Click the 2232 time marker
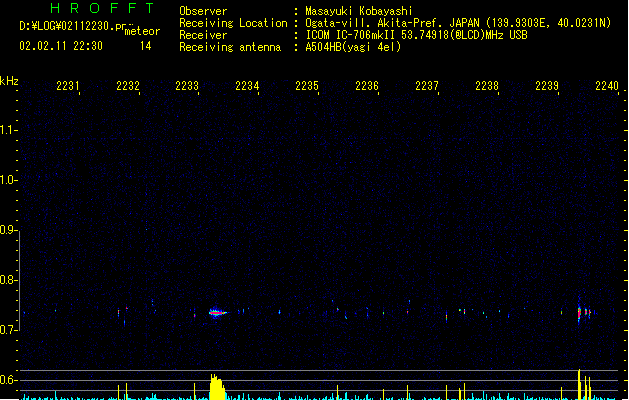Image resolution: width=629 pixels, height=400 pixels. point(128,85)
